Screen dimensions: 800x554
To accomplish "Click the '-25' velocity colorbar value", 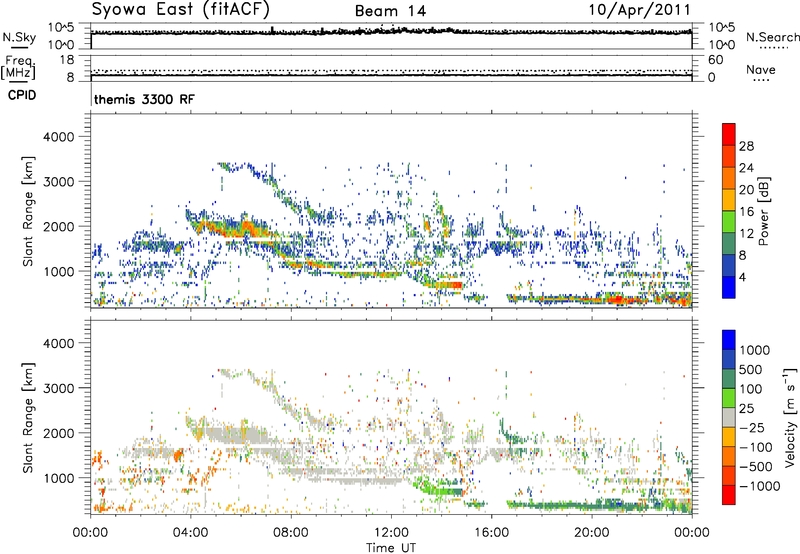I will click(x=753, y=427).
